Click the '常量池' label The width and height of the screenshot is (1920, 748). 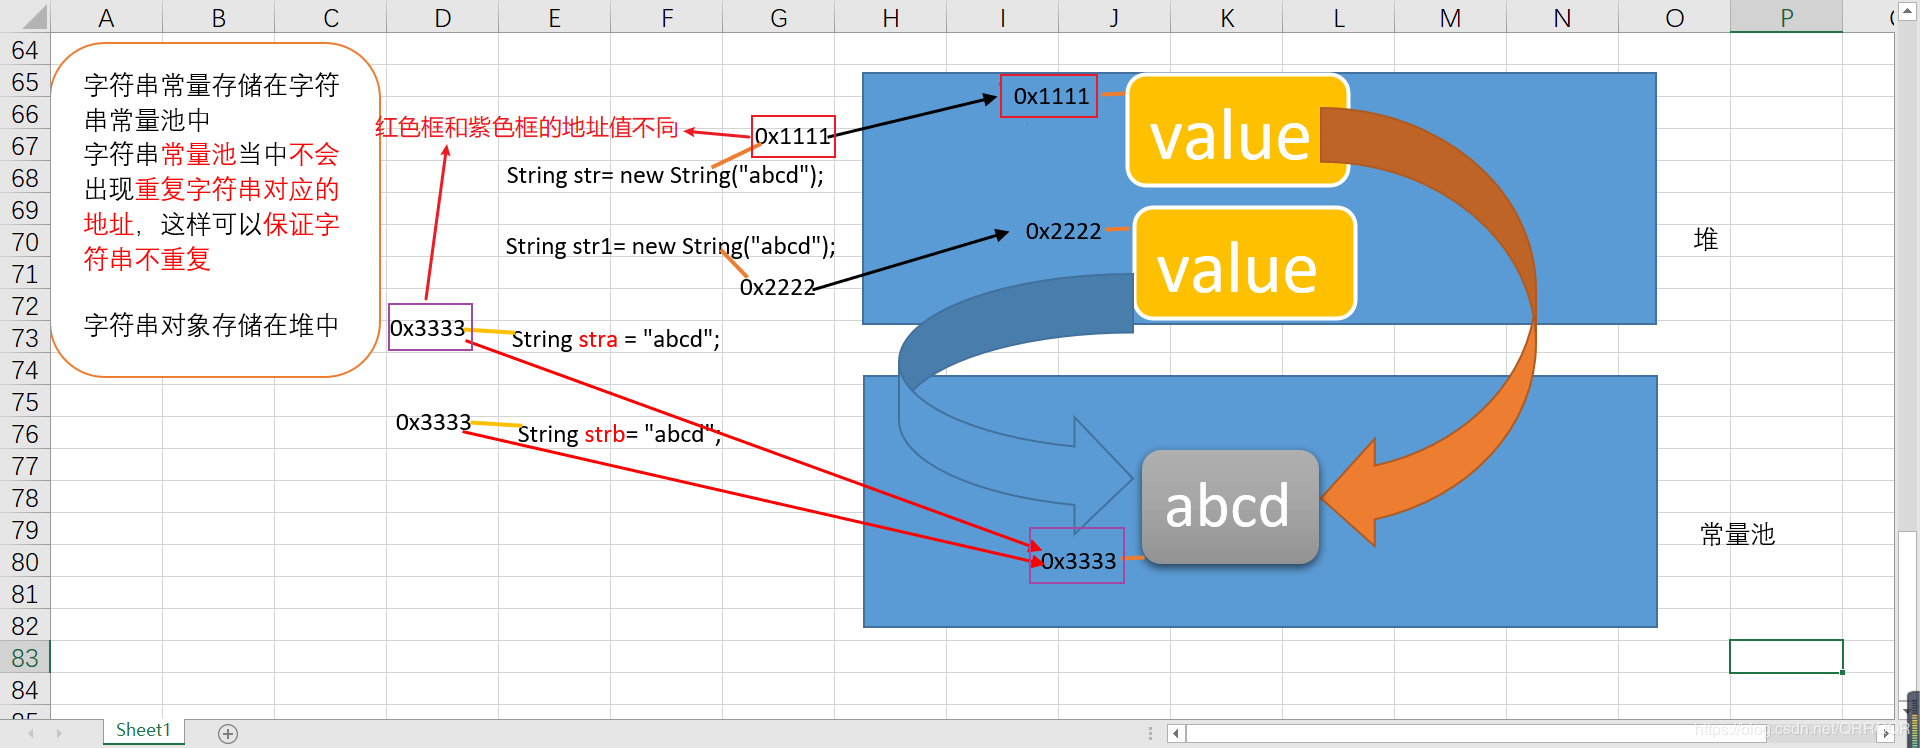point(1738,534)
